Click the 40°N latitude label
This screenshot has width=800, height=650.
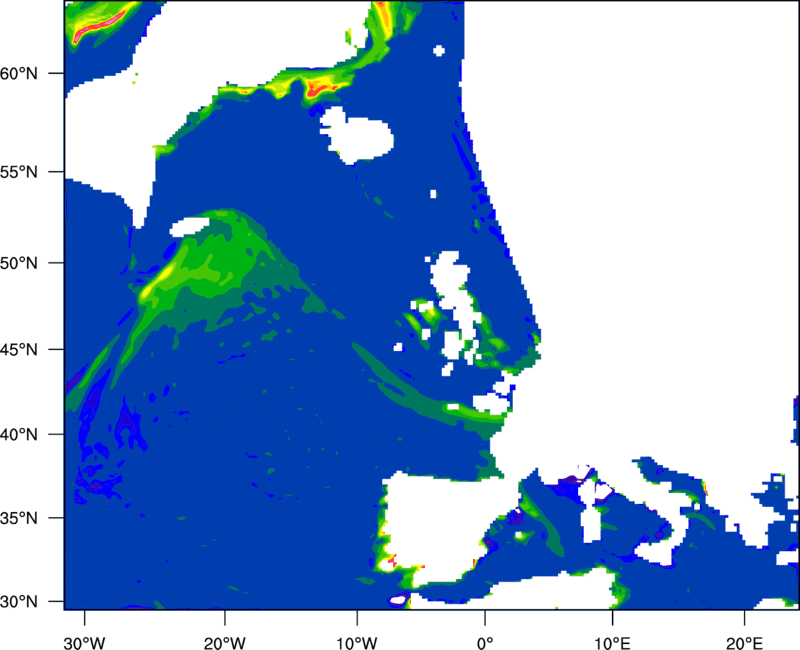[x=19, y=434]
